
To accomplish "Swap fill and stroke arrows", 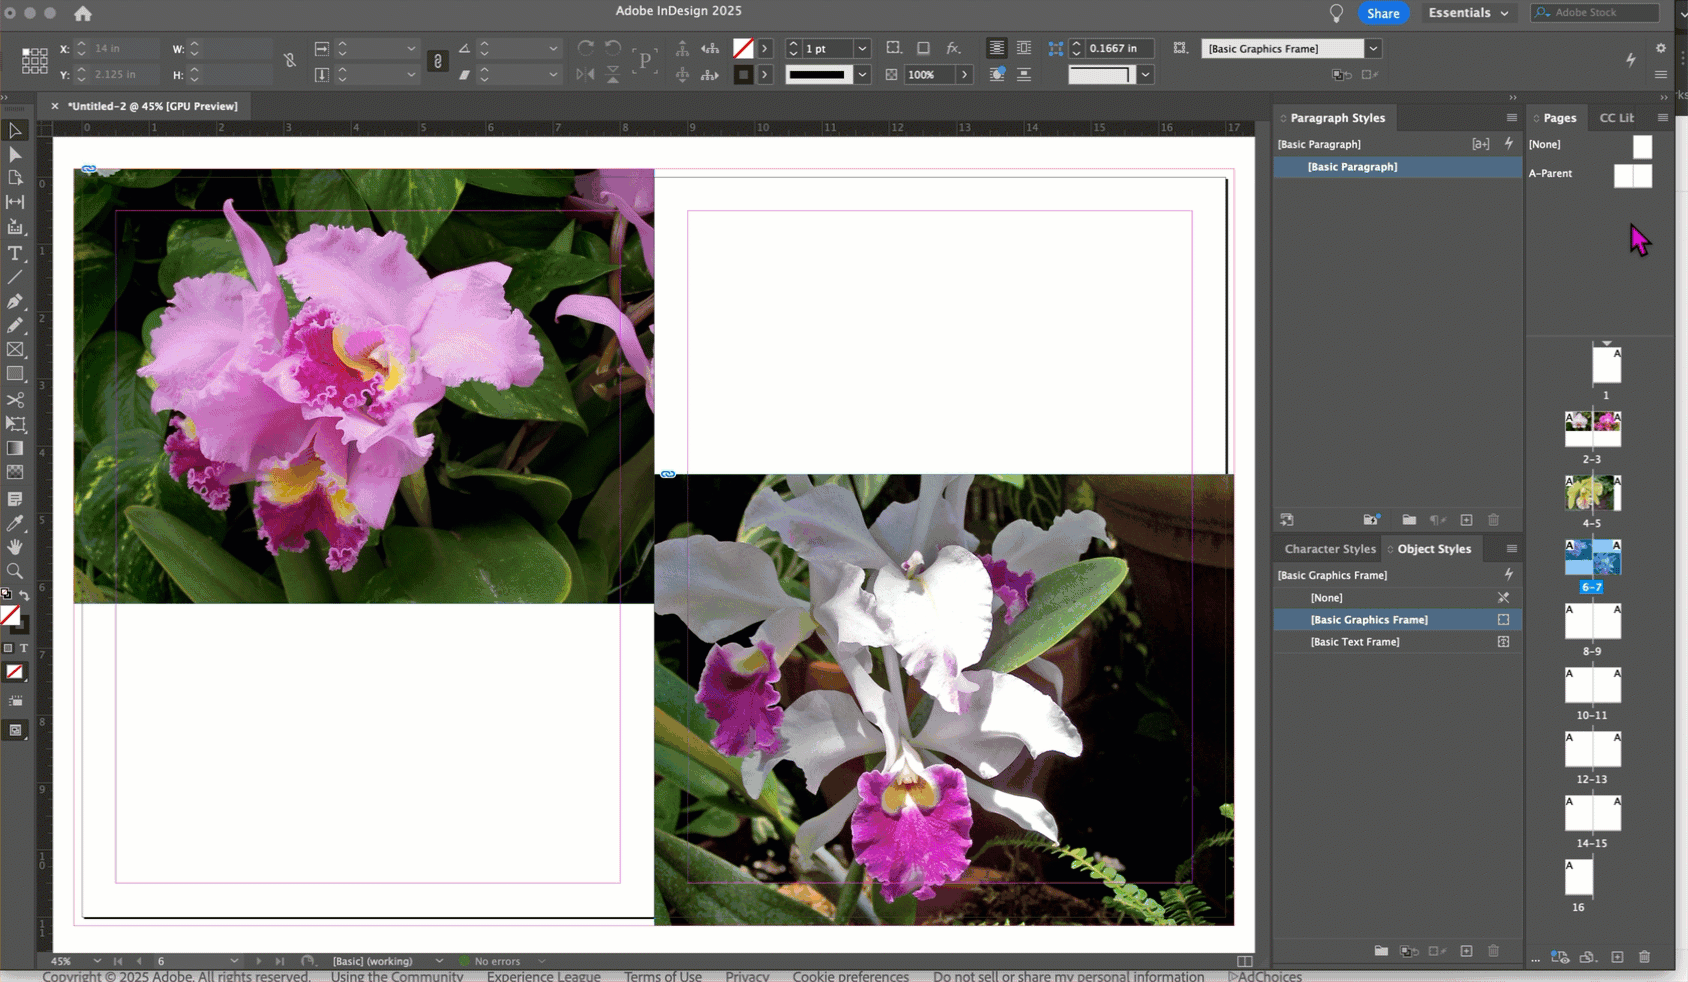I will tap(24, 596).
